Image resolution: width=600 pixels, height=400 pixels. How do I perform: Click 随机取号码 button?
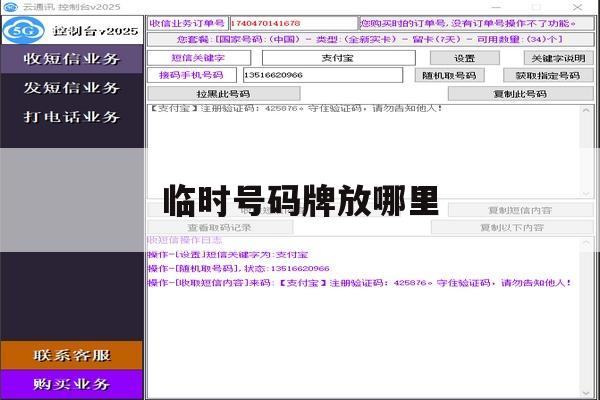click(x=449, y=75)
